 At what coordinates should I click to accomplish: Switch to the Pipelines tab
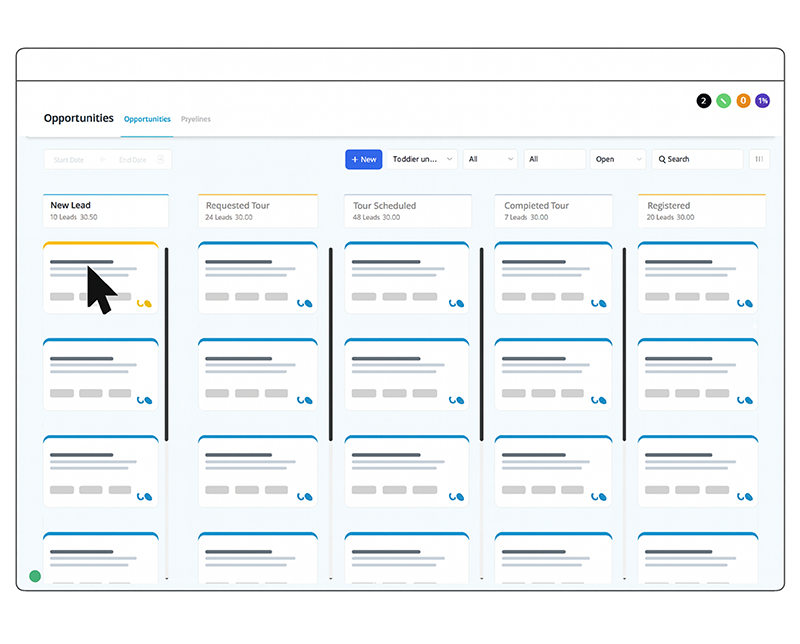(195, 119)
